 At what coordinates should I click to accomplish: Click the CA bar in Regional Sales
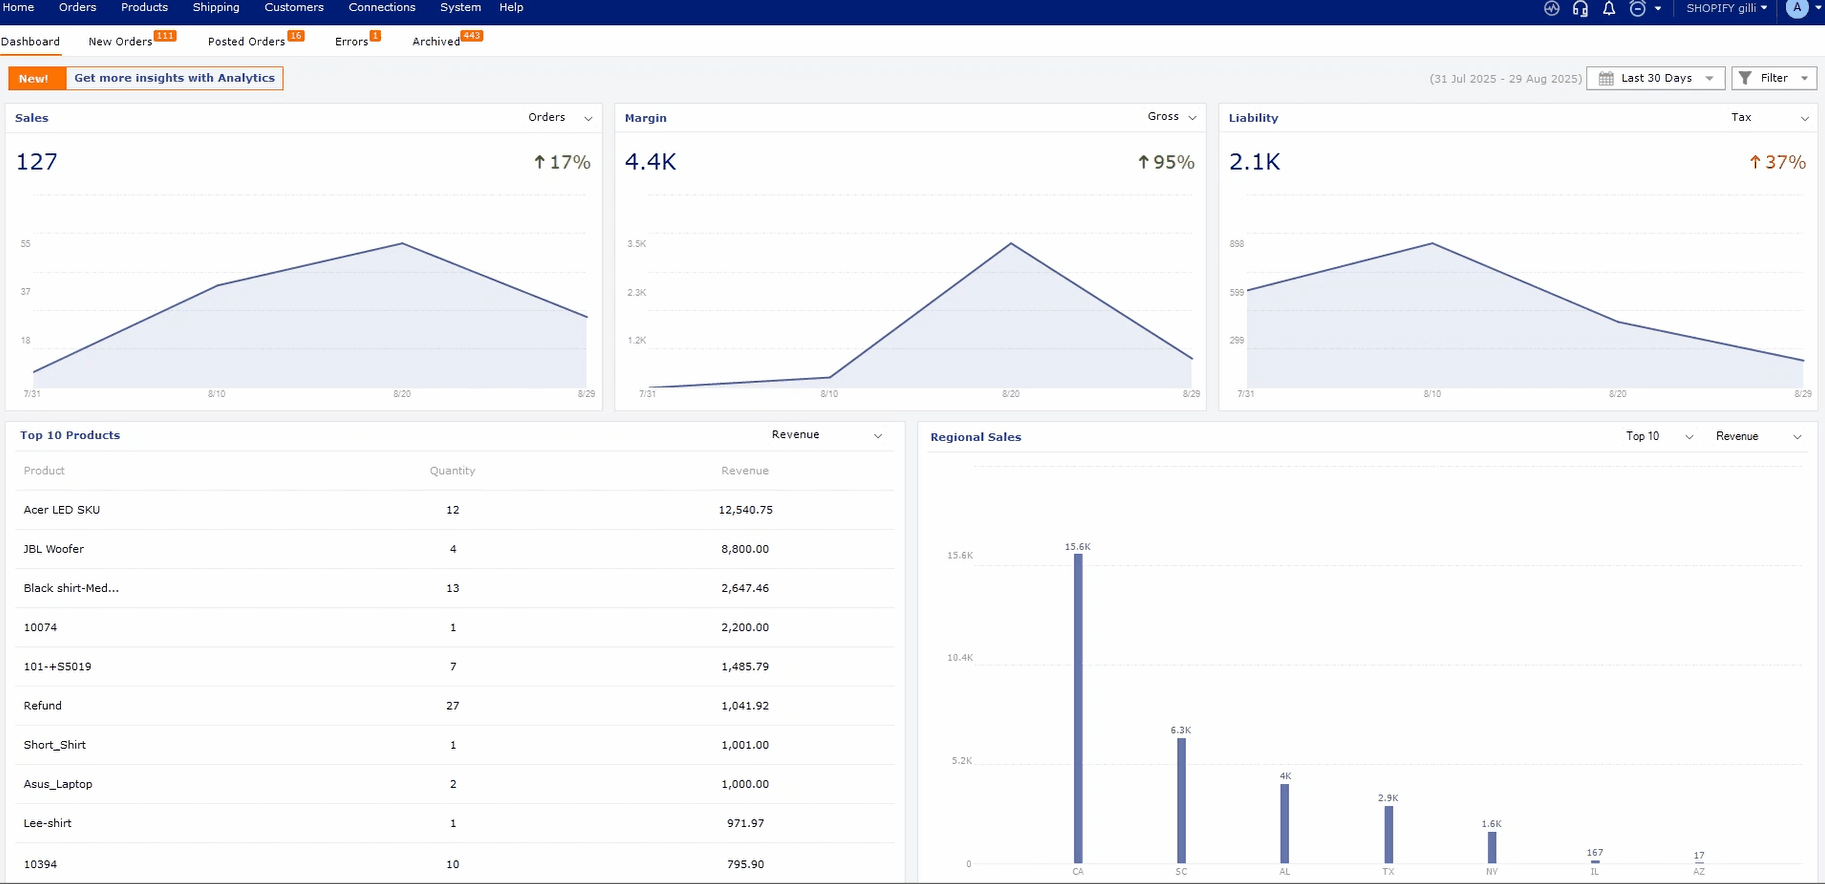tap(1078, 708)
